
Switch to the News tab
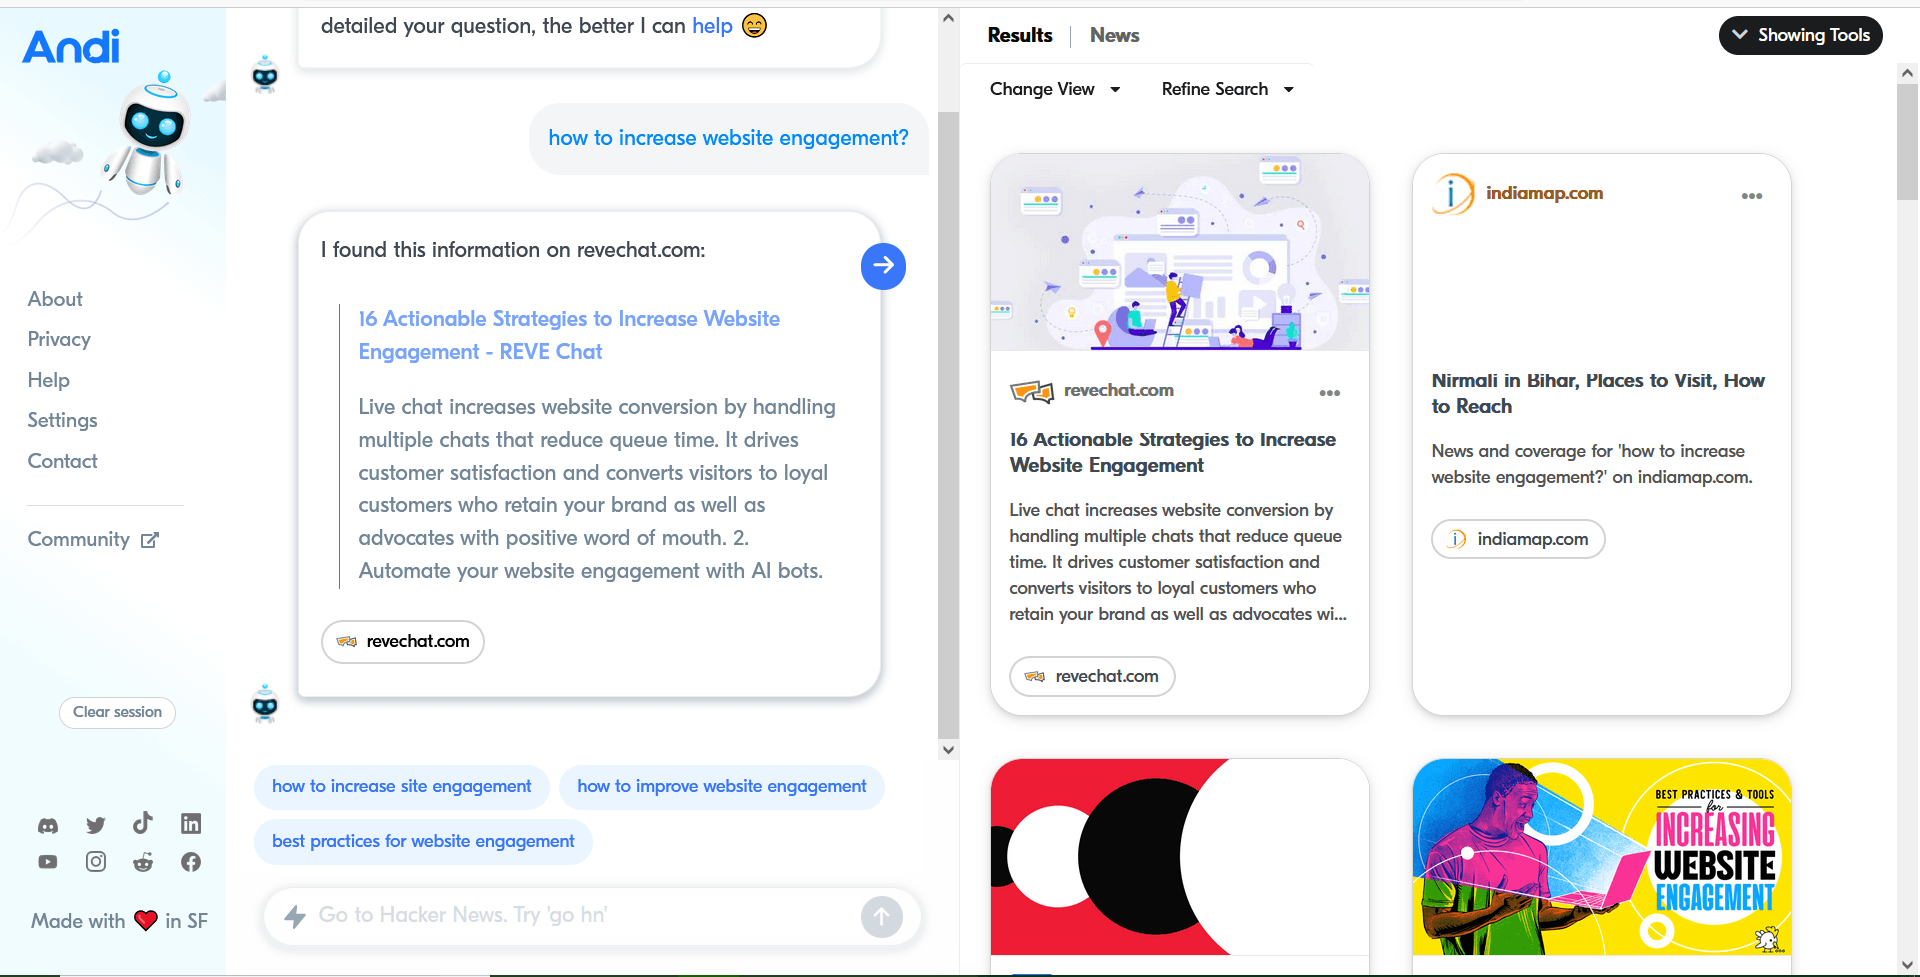click(x=1114, y=35)
